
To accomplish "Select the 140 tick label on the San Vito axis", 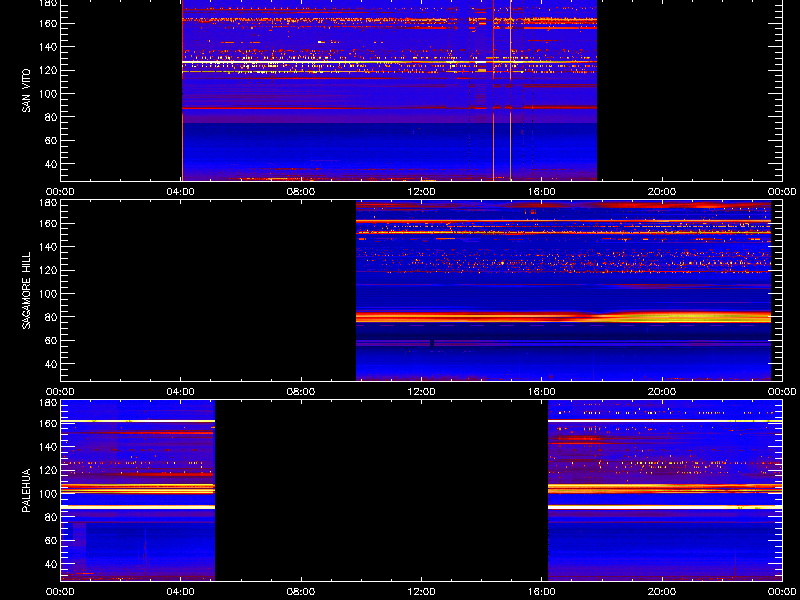I will point(49,47).
